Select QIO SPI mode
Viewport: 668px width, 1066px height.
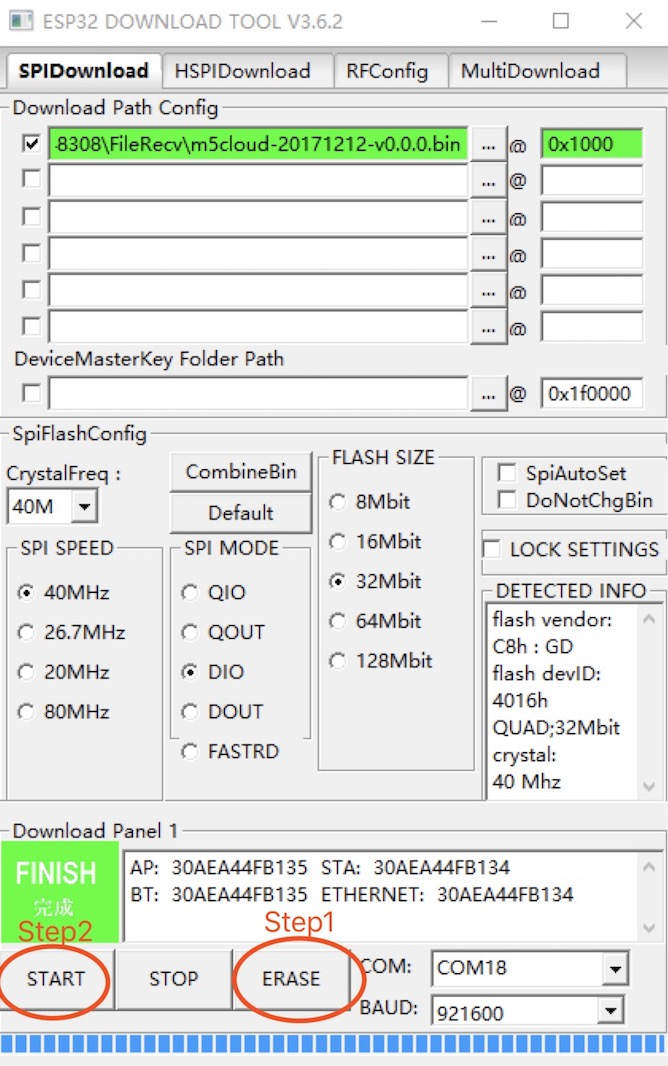[x=213, y=592]
